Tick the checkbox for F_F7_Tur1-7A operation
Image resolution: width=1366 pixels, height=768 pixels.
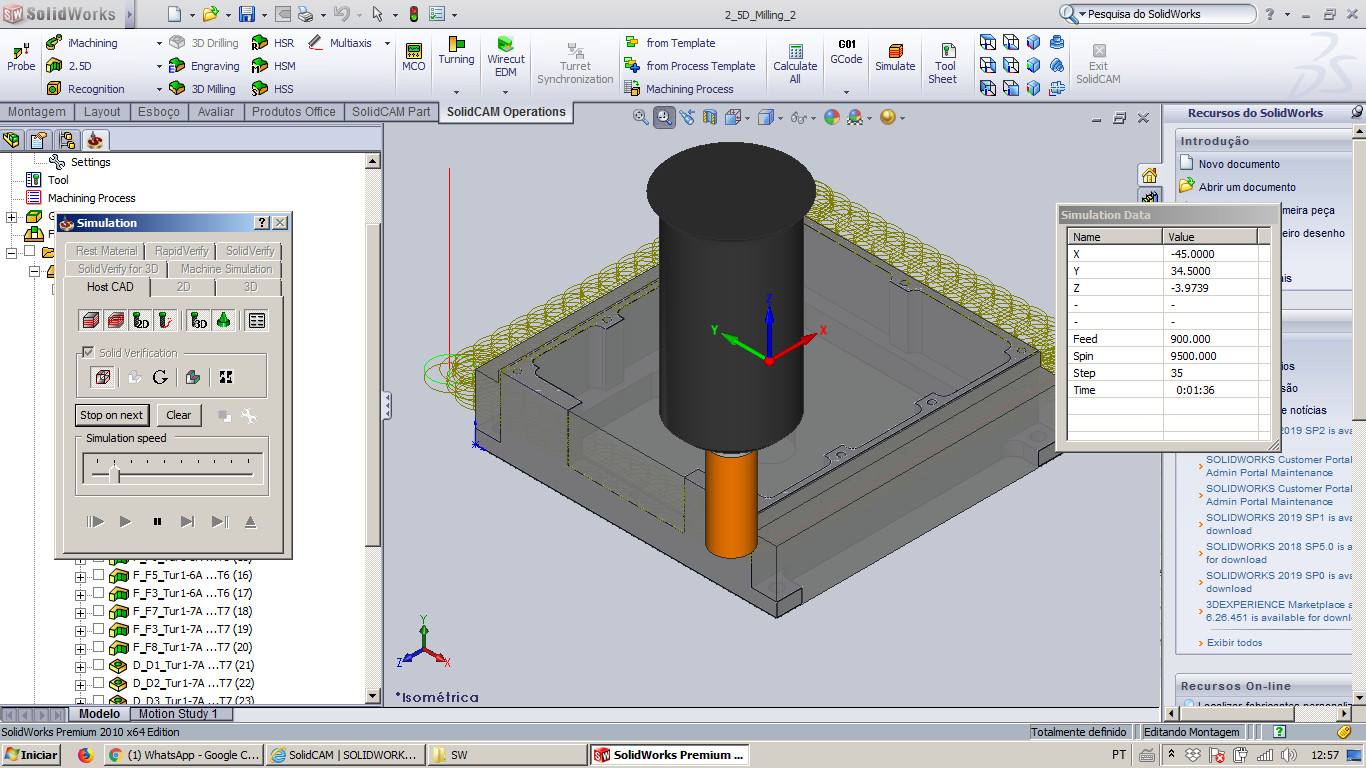click(x=98, y=611)
